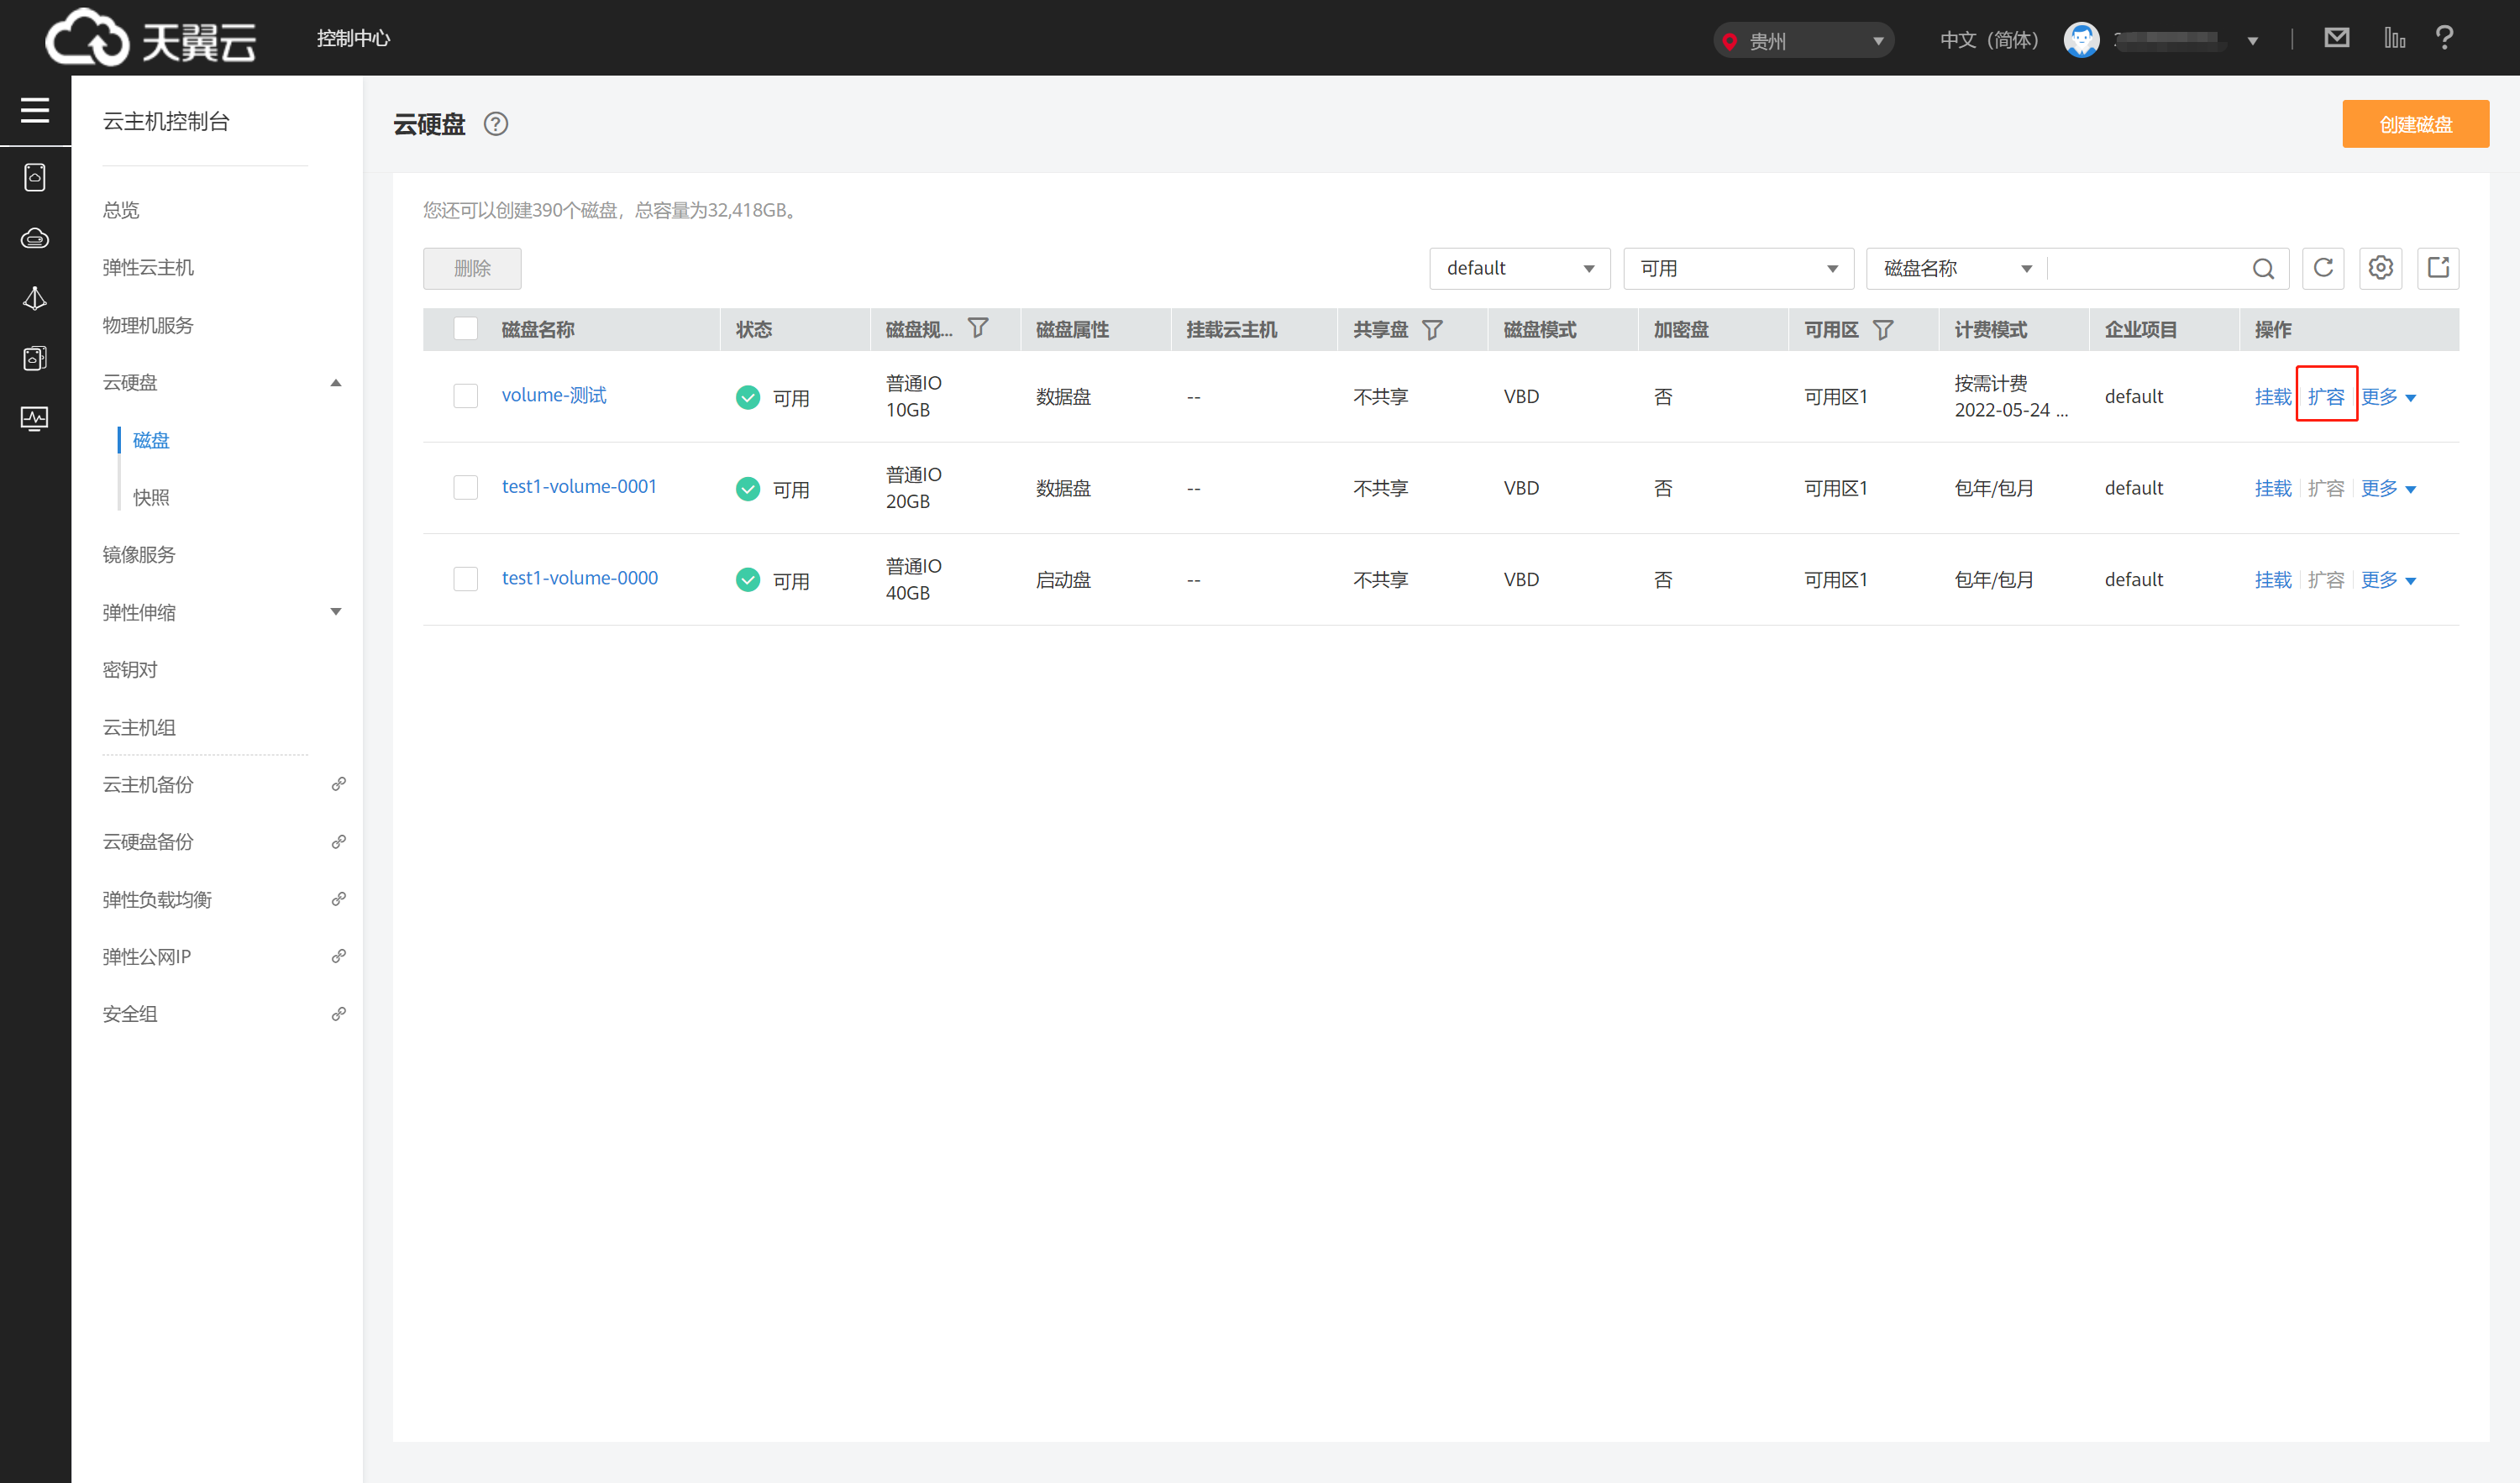Expand the 可用 status filter dropdown
Screen dimensions: 2520x1483
tap(1737, 268)
